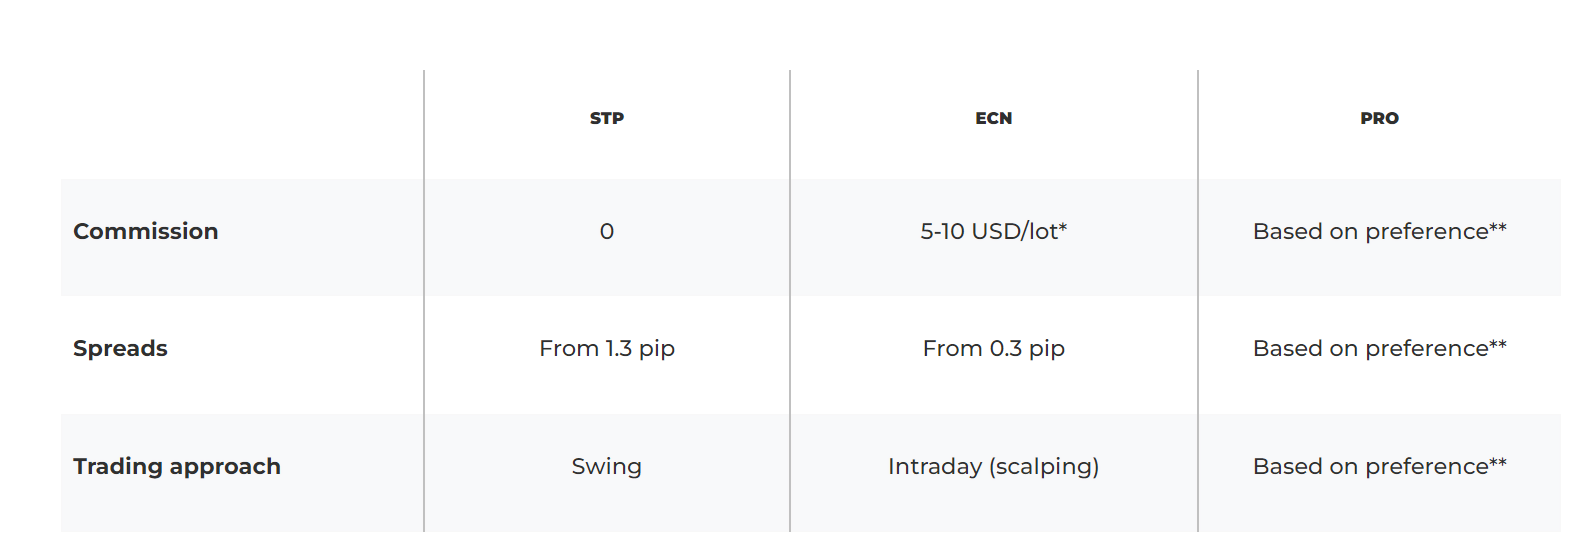Click the From 0.3 pip spread
This screenshot has height=534, width=1578.
tap(994, 348)
